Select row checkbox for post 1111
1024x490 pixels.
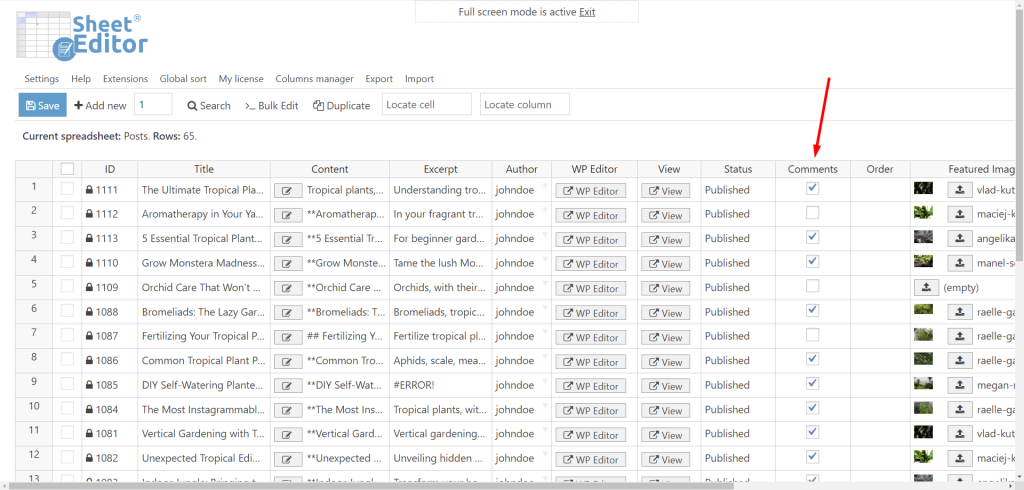pyautogui.click(x=67, y=189)
